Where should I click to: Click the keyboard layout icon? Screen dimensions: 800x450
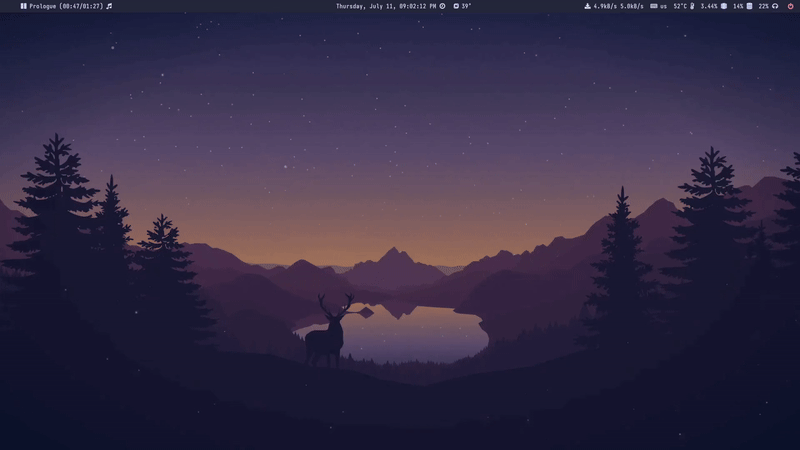pos(654,6)
